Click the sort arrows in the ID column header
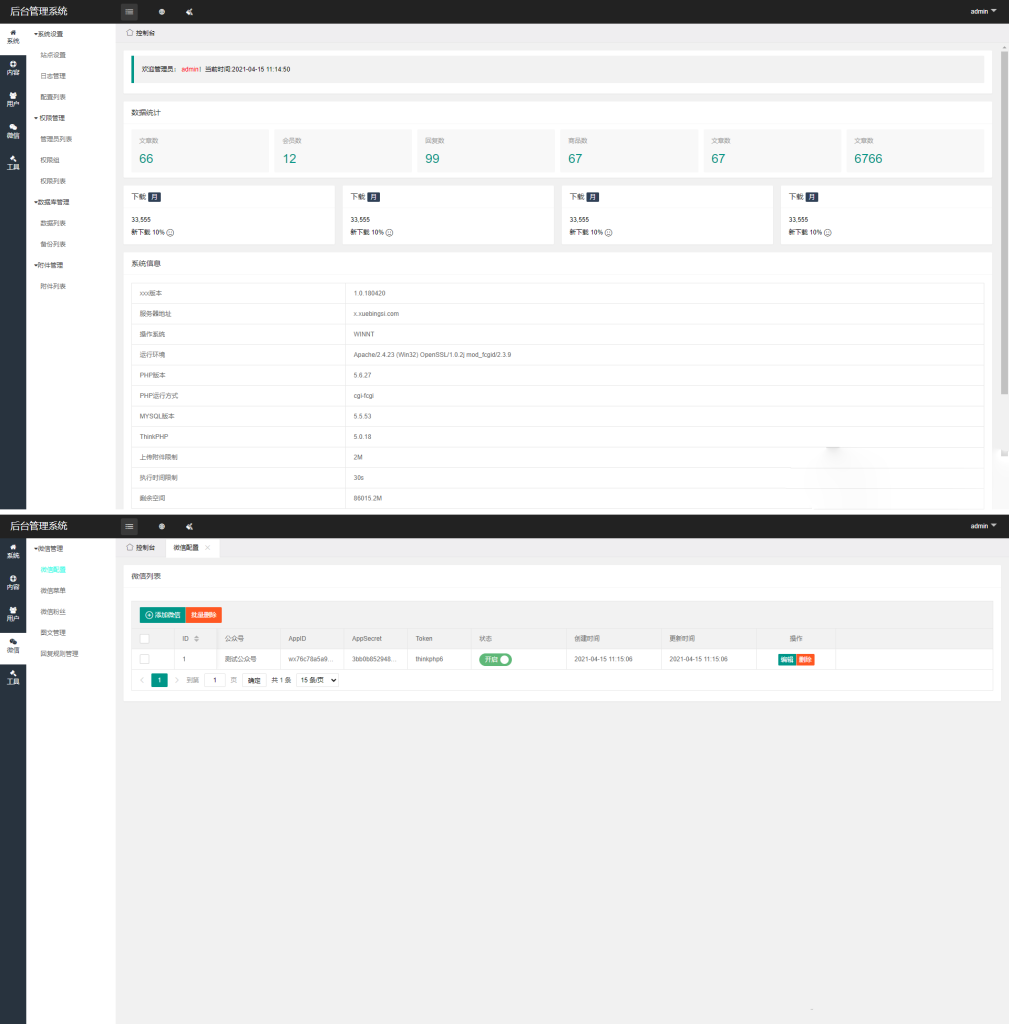The height and width of the screenshot is (1024, 1009). 196,638
